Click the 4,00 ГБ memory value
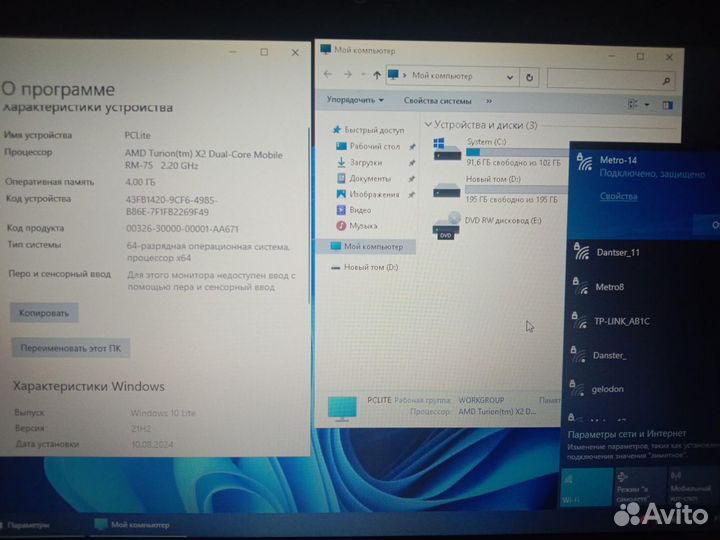The width and height of the screenshot is (720, 540). coord(140,182)
